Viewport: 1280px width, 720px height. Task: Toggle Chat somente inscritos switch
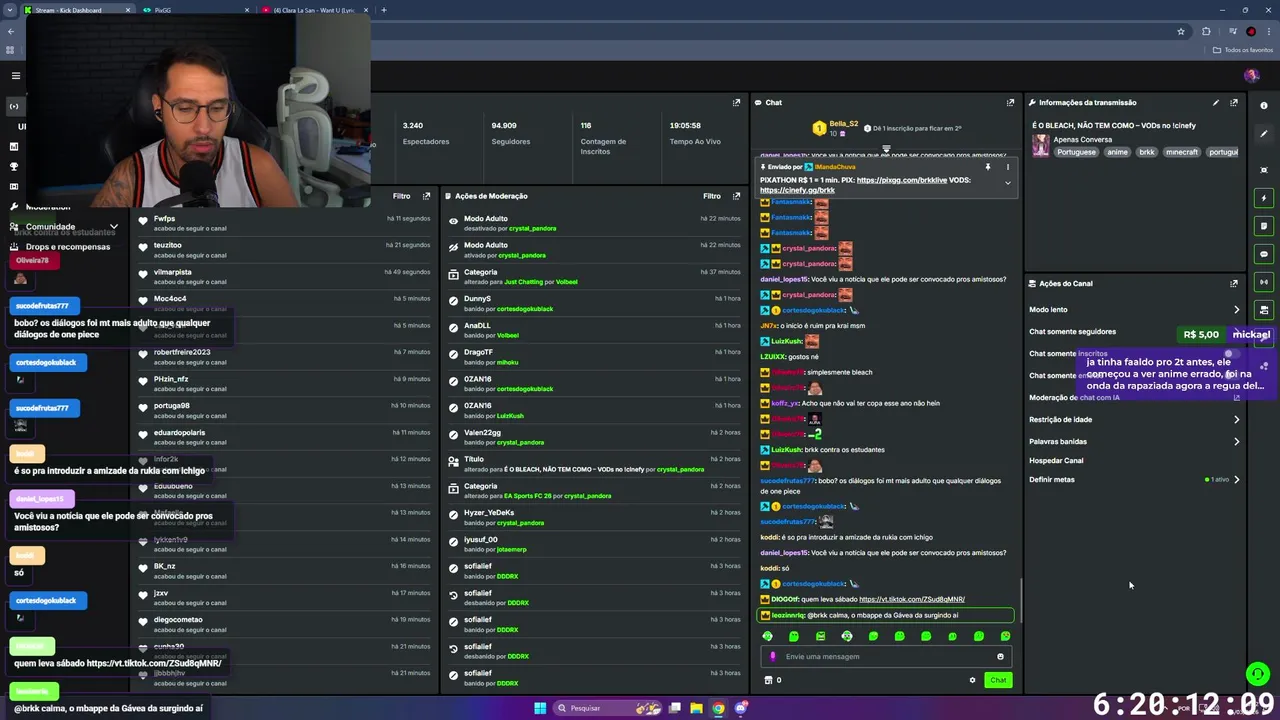coord(1231,353)
